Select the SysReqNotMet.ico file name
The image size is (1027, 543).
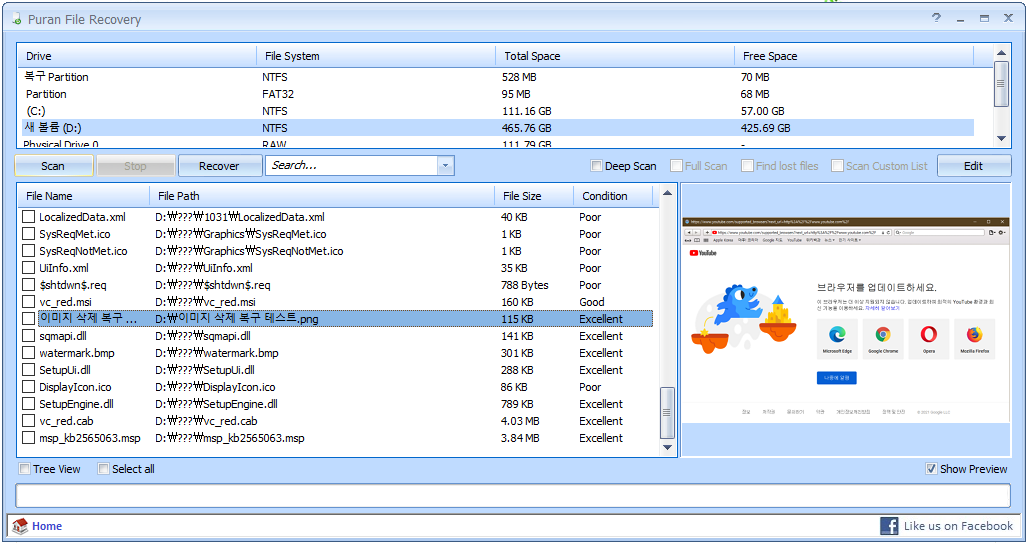click(83, 251)
